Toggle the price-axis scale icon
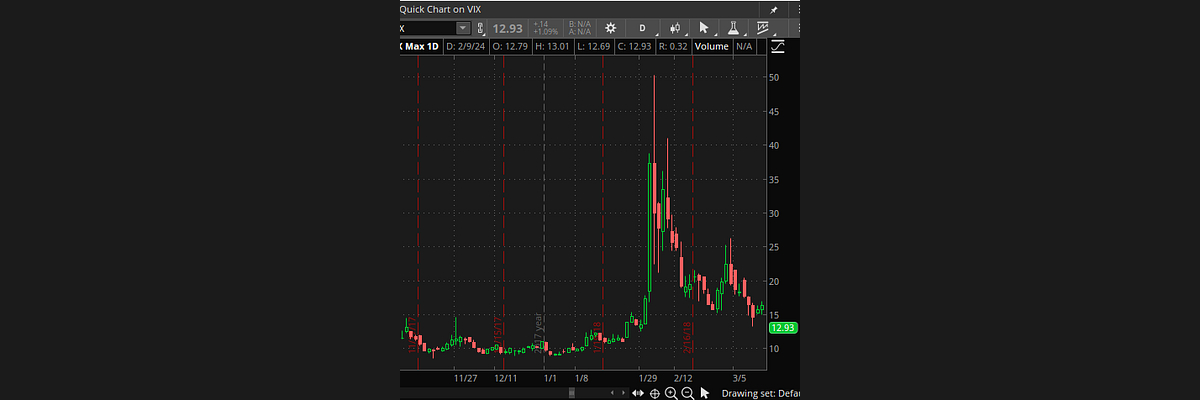The height and width of the screenshot is (400, 1200). click(x=778, y=47)
